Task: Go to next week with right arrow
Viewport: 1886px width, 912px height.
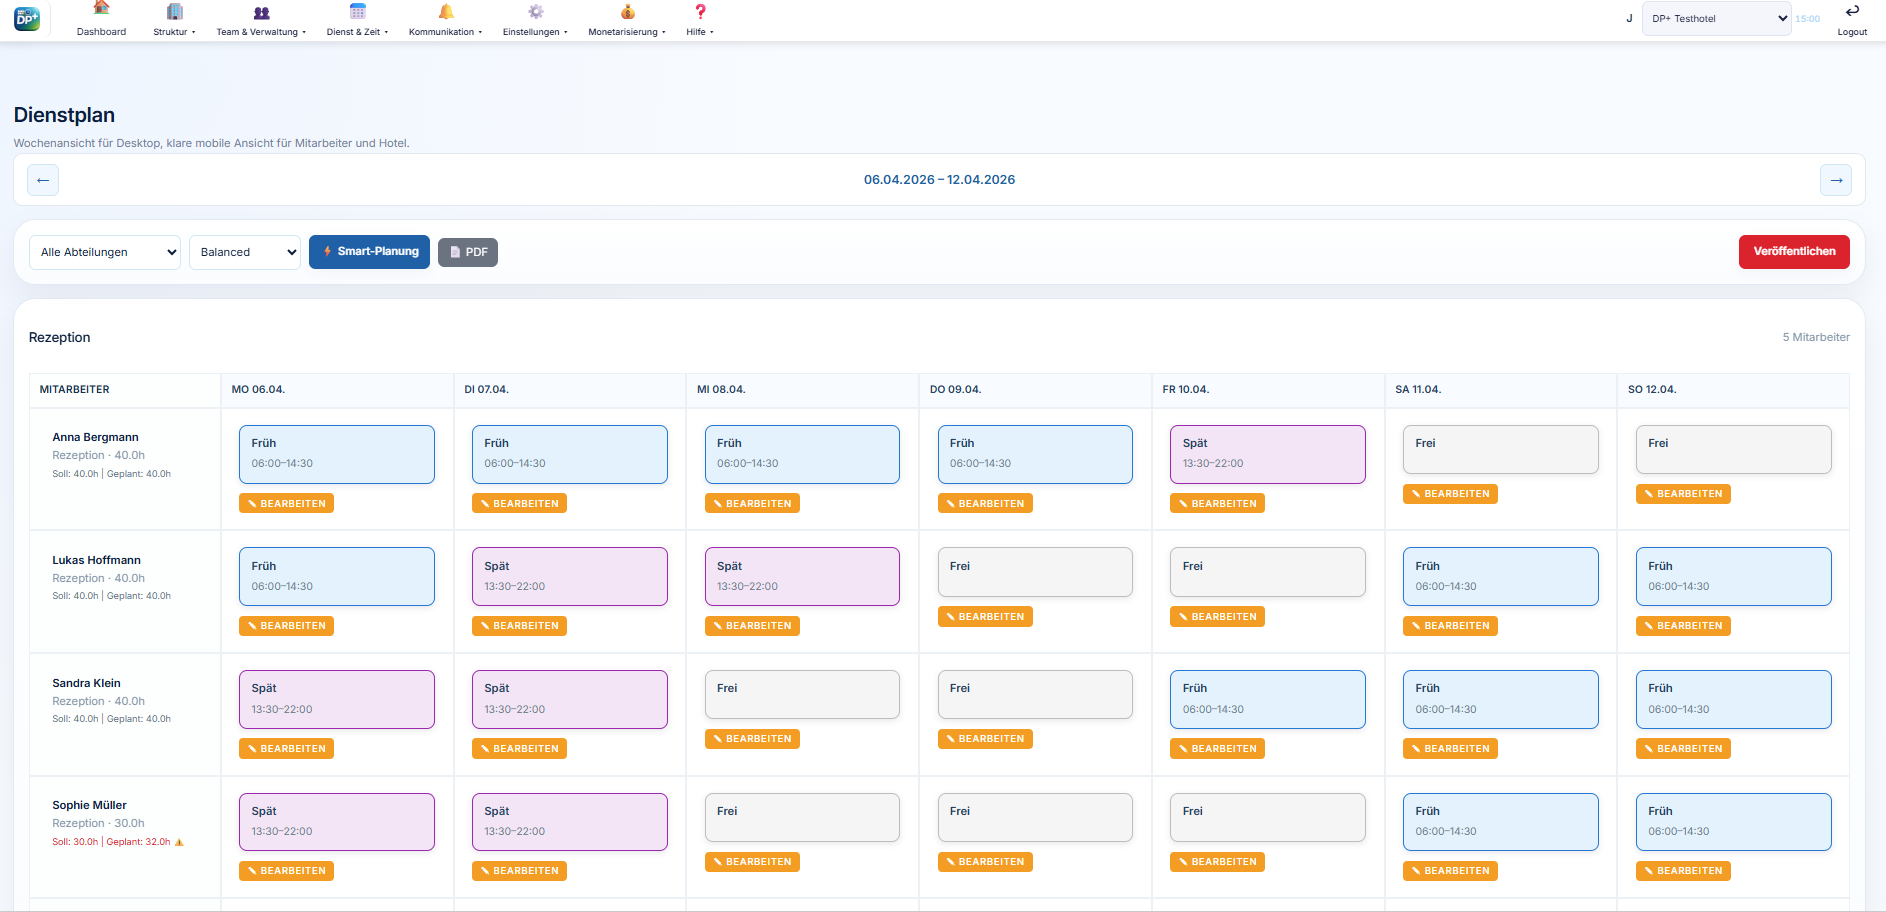Action: tap(1836, 180)
